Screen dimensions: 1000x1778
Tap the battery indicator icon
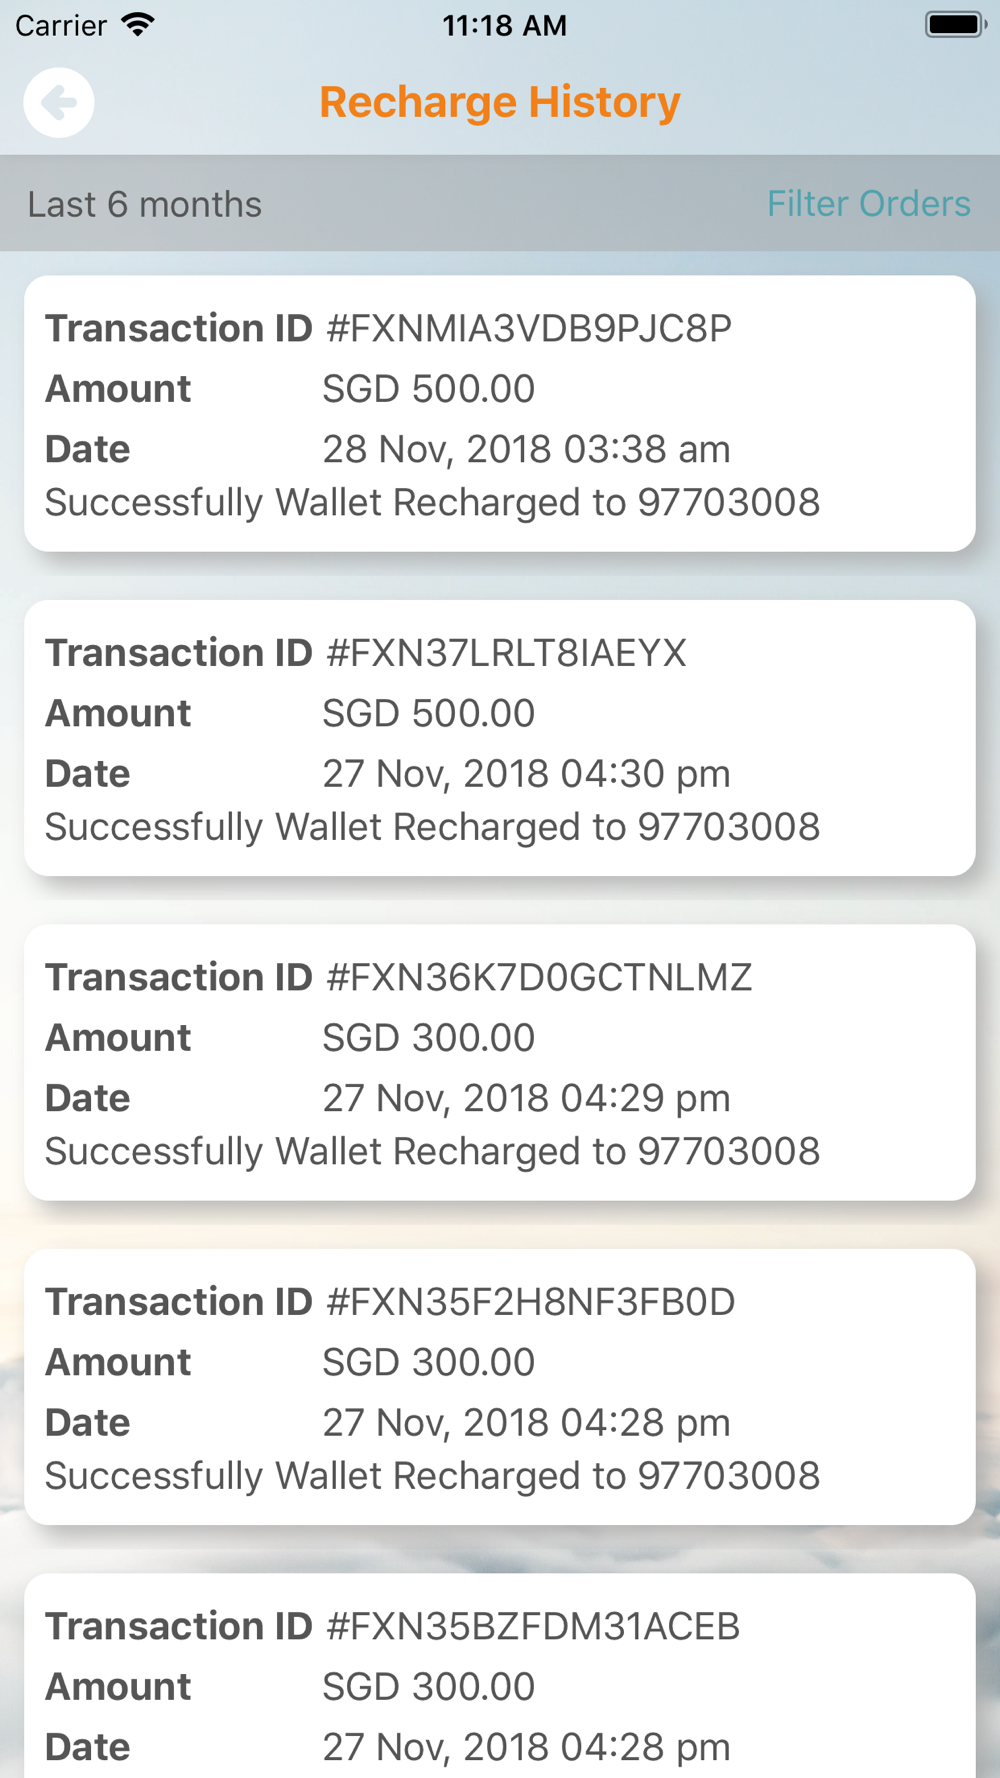(955, 25)
